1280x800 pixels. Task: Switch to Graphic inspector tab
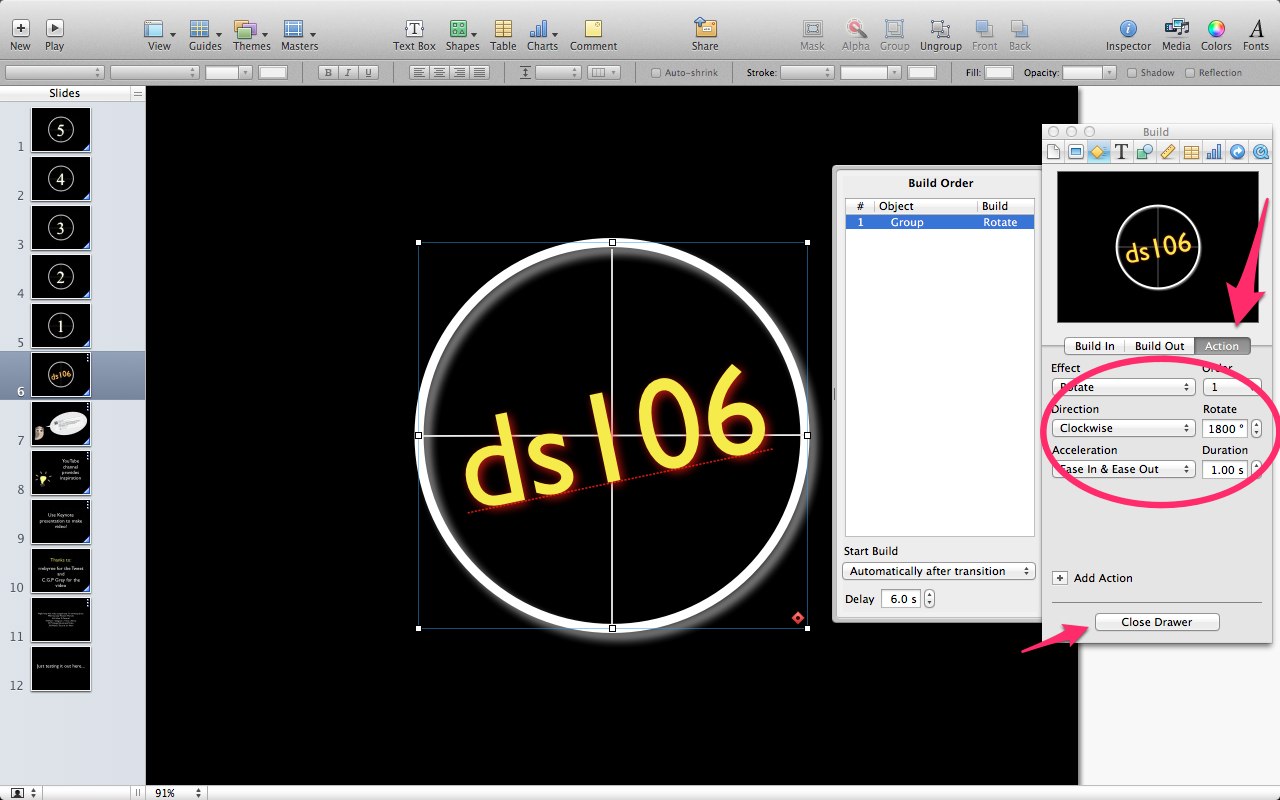(1144, 152)
